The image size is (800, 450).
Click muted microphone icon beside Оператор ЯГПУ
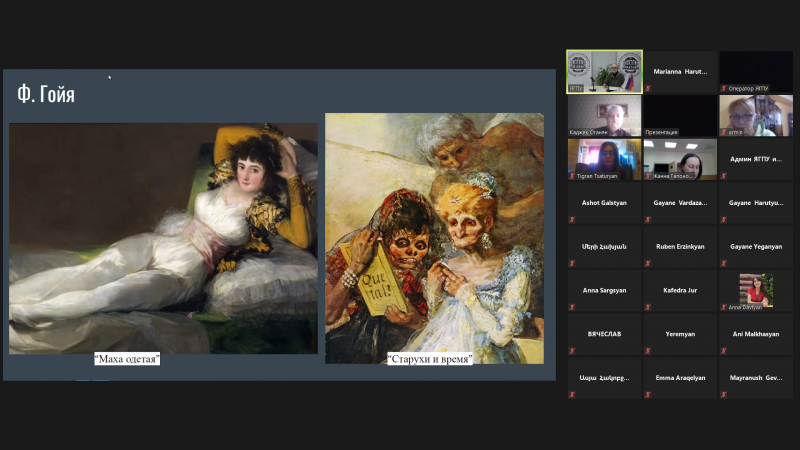pyautogui.click(x=724, y=89)
